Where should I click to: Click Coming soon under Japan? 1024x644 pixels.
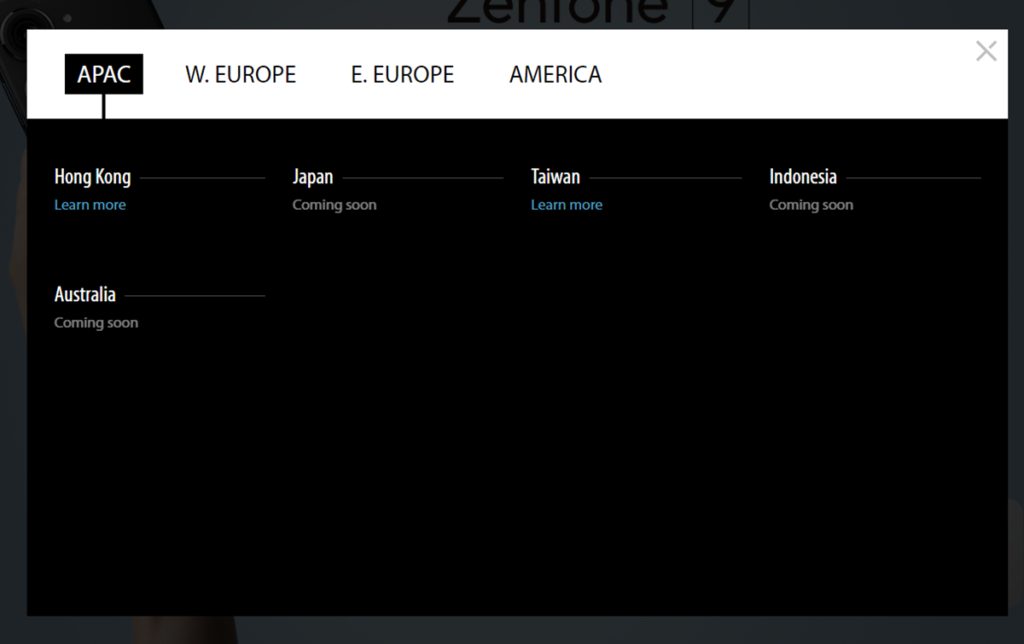(x=334, y=204)
